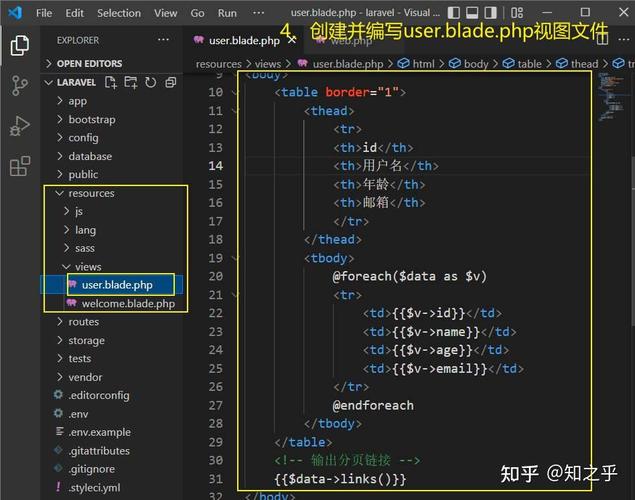Close the user.blade.php tab
The width and height of the screenshot is (635, 500).
292,40
